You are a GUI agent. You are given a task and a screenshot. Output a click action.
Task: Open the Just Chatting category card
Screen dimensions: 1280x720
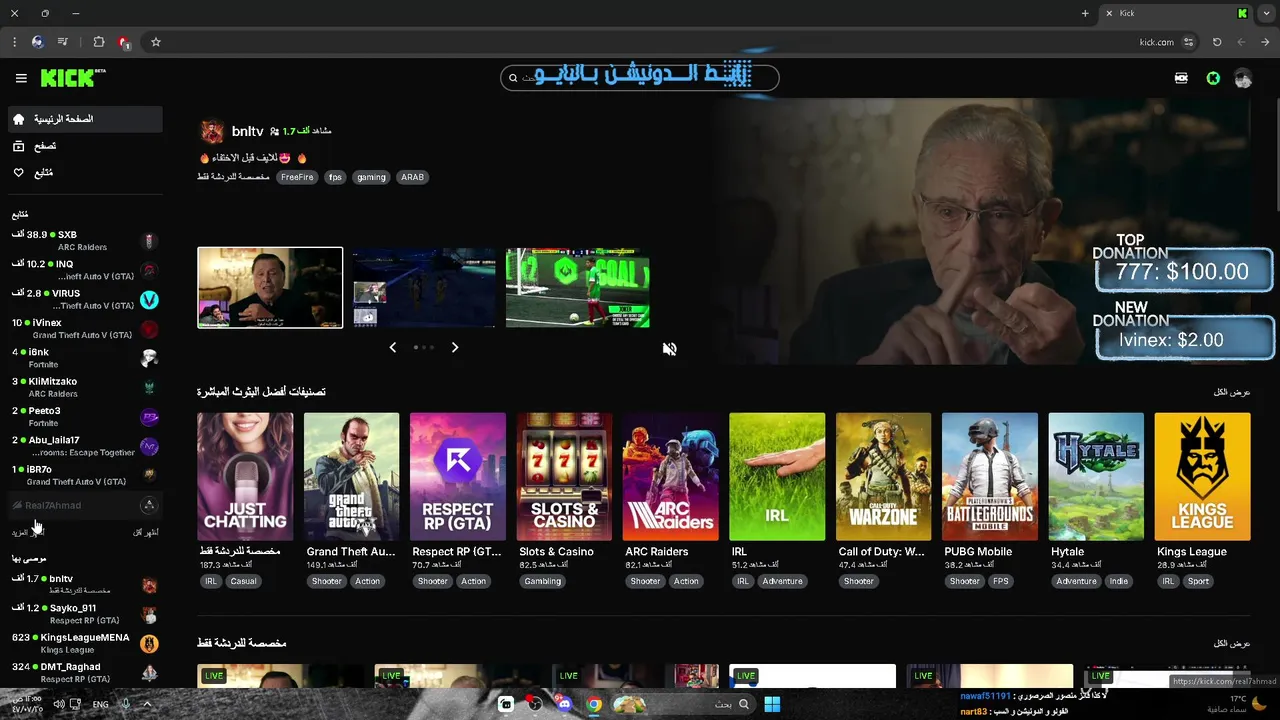click(x=245, y=477)
